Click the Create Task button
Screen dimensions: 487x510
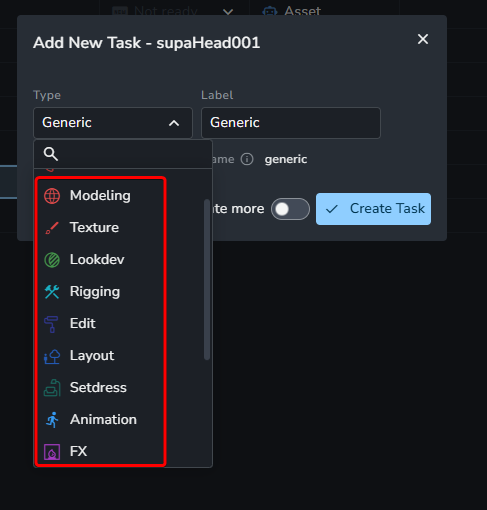373,209
